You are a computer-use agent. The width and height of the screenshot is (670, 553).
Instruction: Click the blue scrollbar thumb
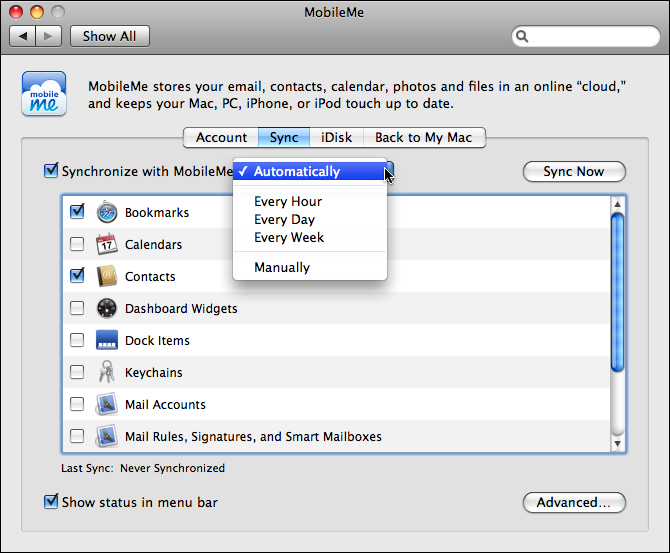point(617,292)
